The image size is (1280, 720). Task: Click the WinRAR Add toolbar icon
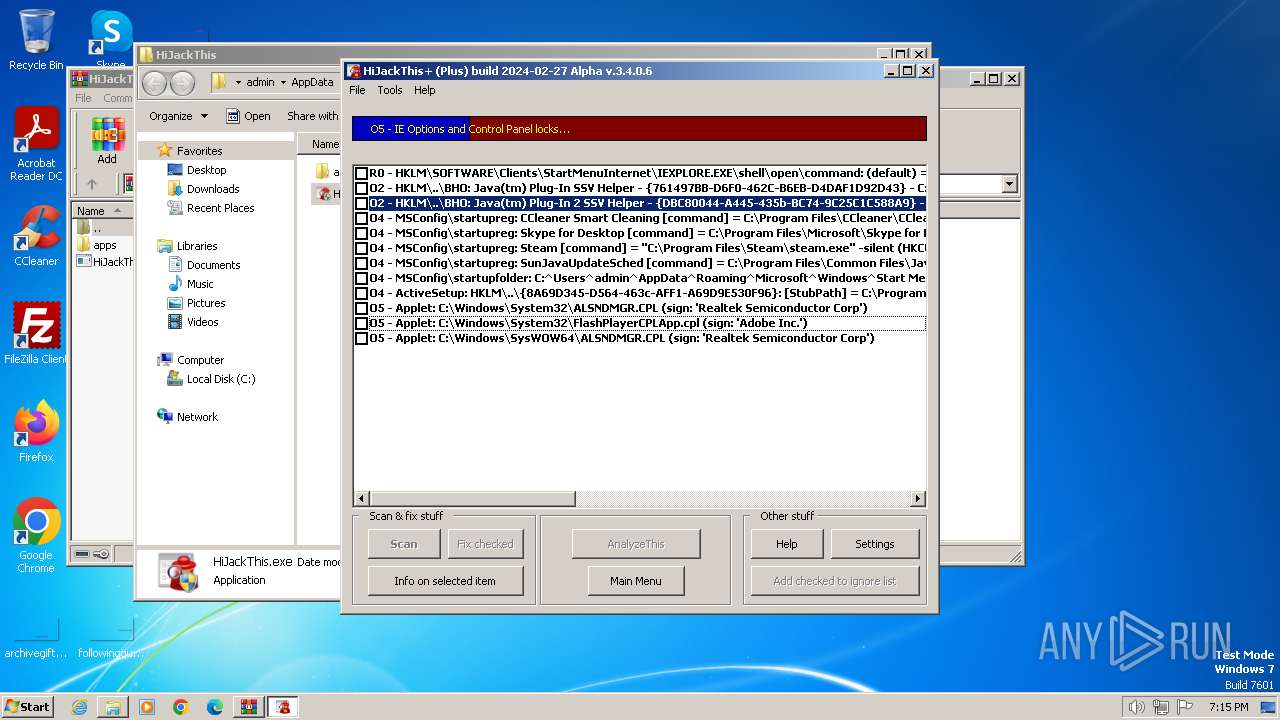[107, 141]
